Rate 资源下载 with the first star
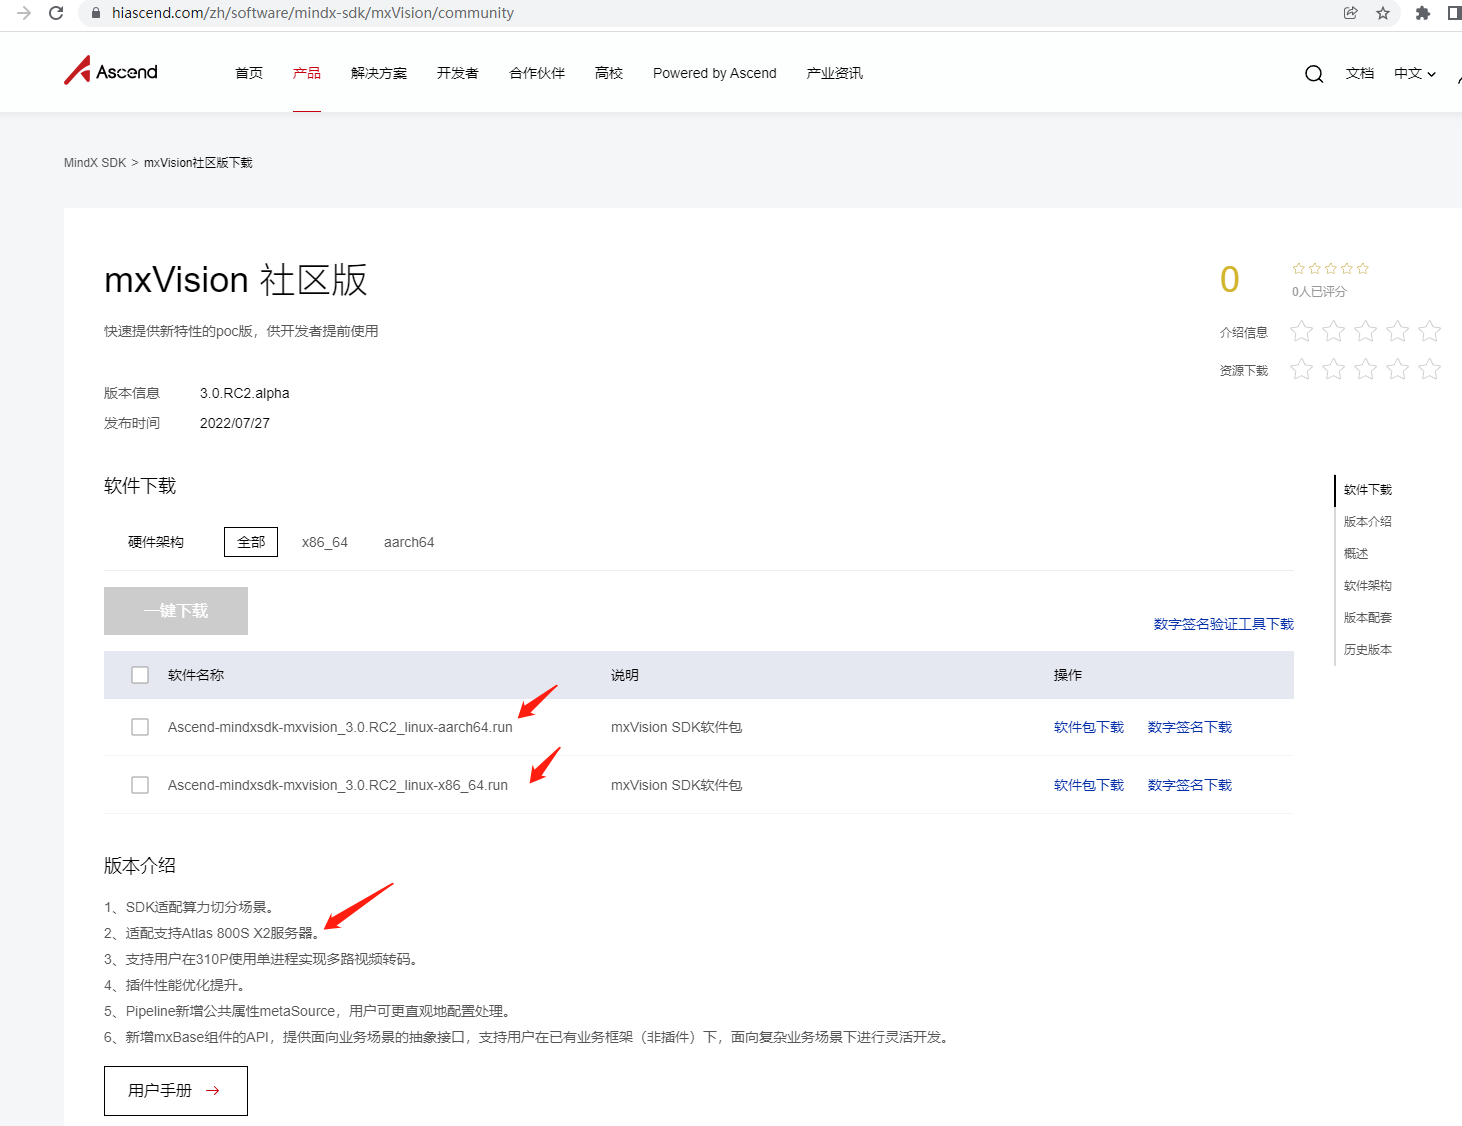Viewport: 1462px width, 1126px height. pos(1301,369)
